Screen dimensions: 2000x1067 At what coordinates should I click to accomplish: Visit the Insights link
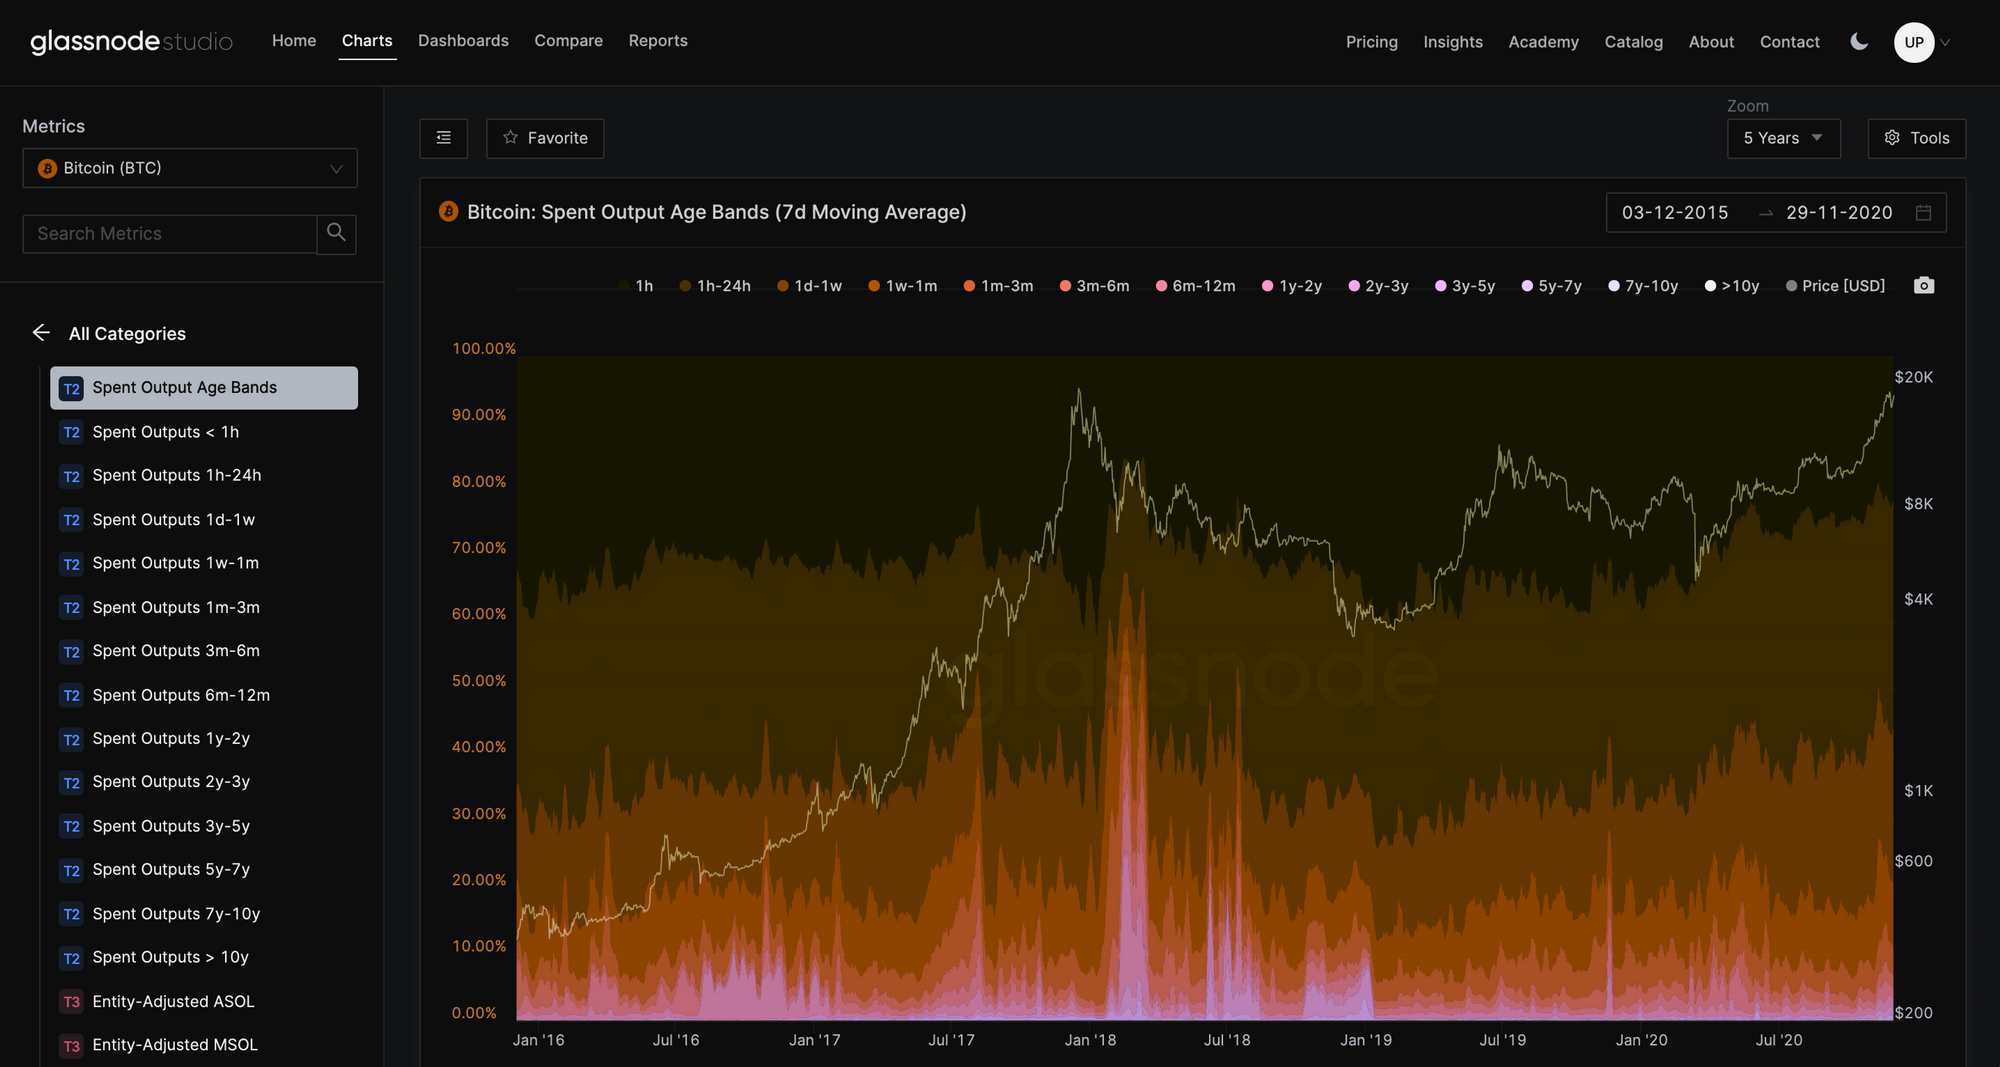pos(1453,42)
